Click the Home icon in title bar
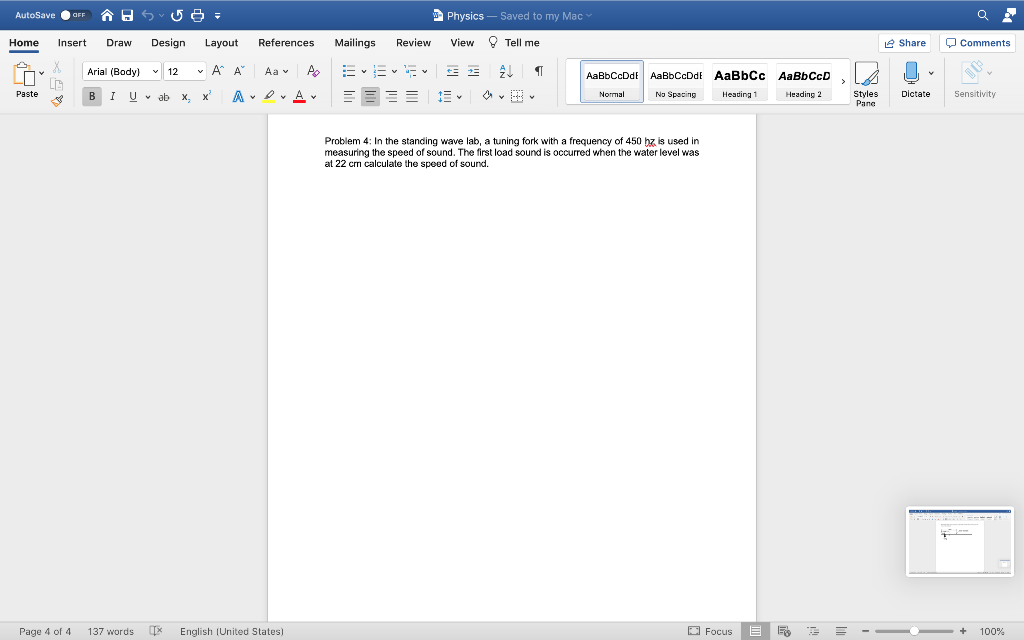 coord(107,15)
